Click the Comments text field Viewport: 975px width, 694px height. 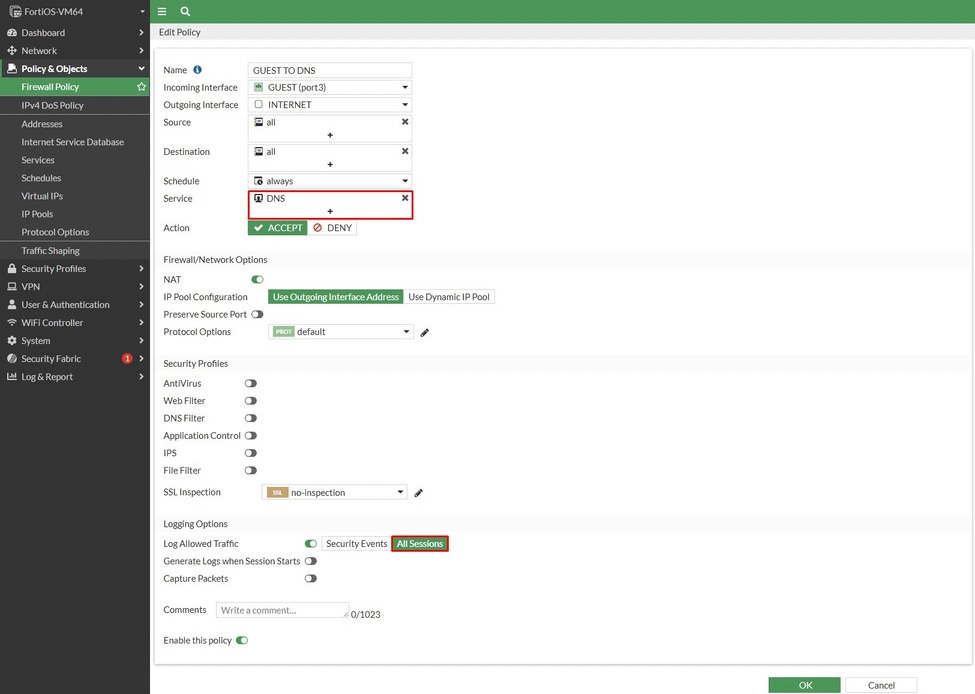[282, 610]
